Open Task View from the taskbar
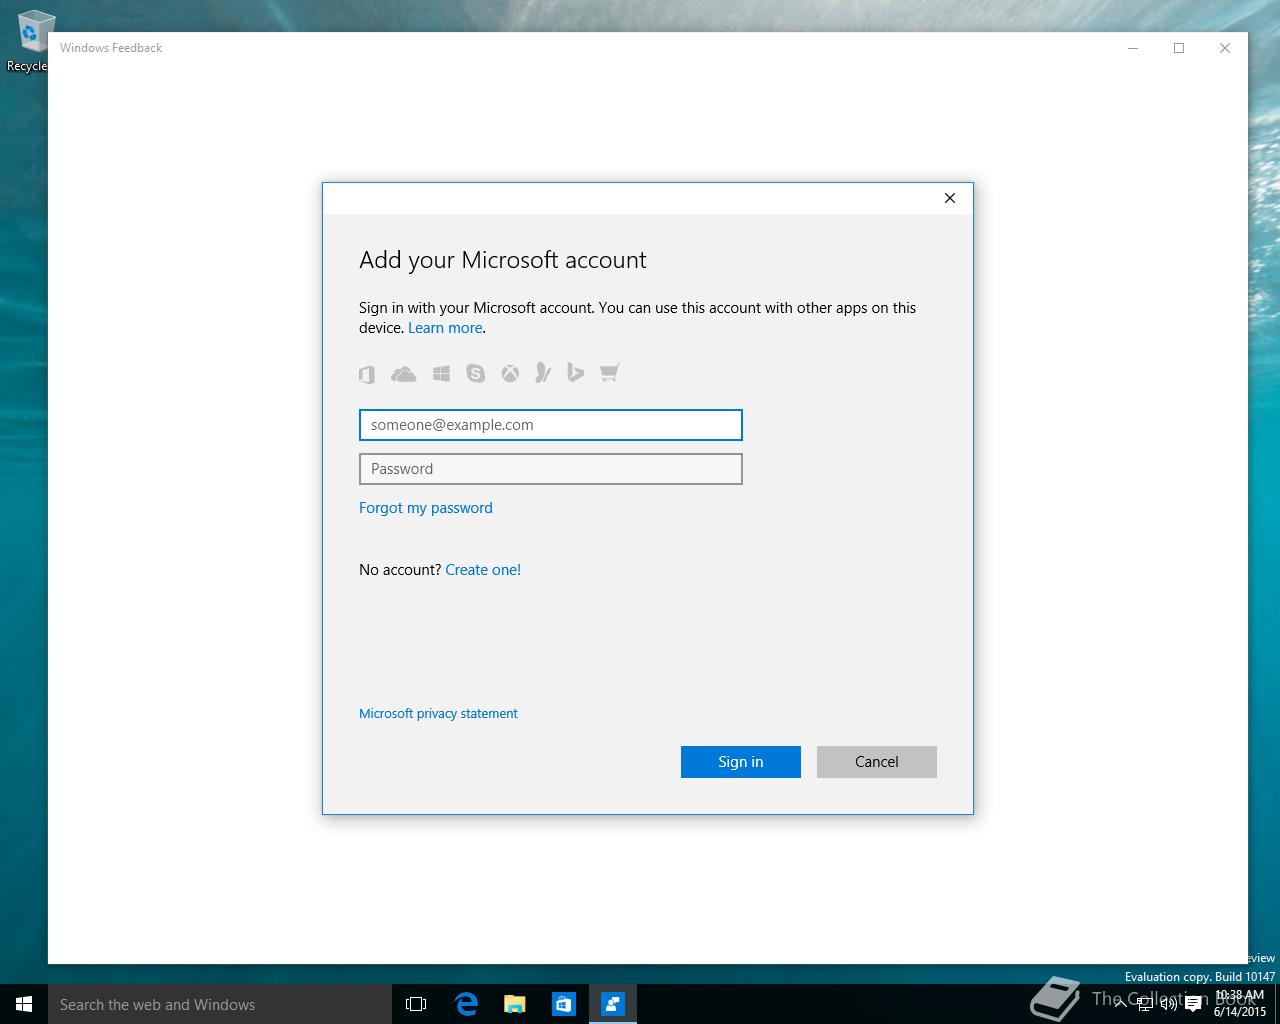The height and width of the screenshot is (1024, 1280). pyautogui.click(x=416, y=1004)
